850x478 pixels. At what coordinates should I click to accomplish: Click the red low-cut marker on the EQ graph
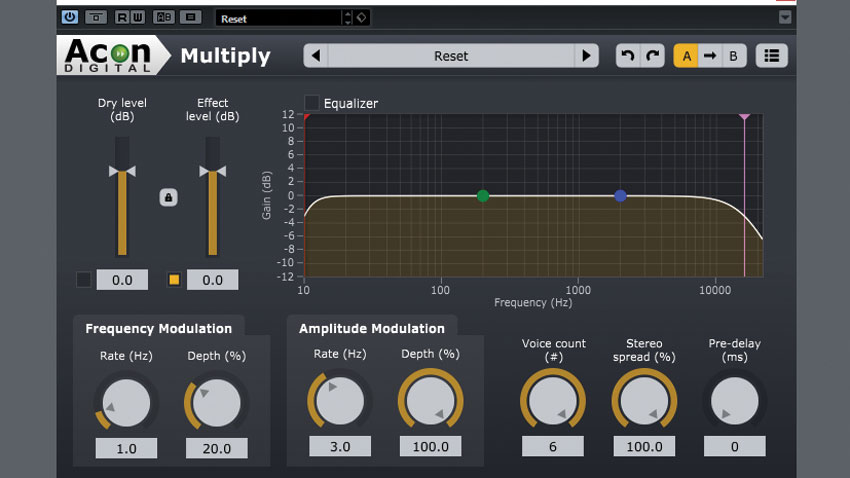click(x=306, y=117)
